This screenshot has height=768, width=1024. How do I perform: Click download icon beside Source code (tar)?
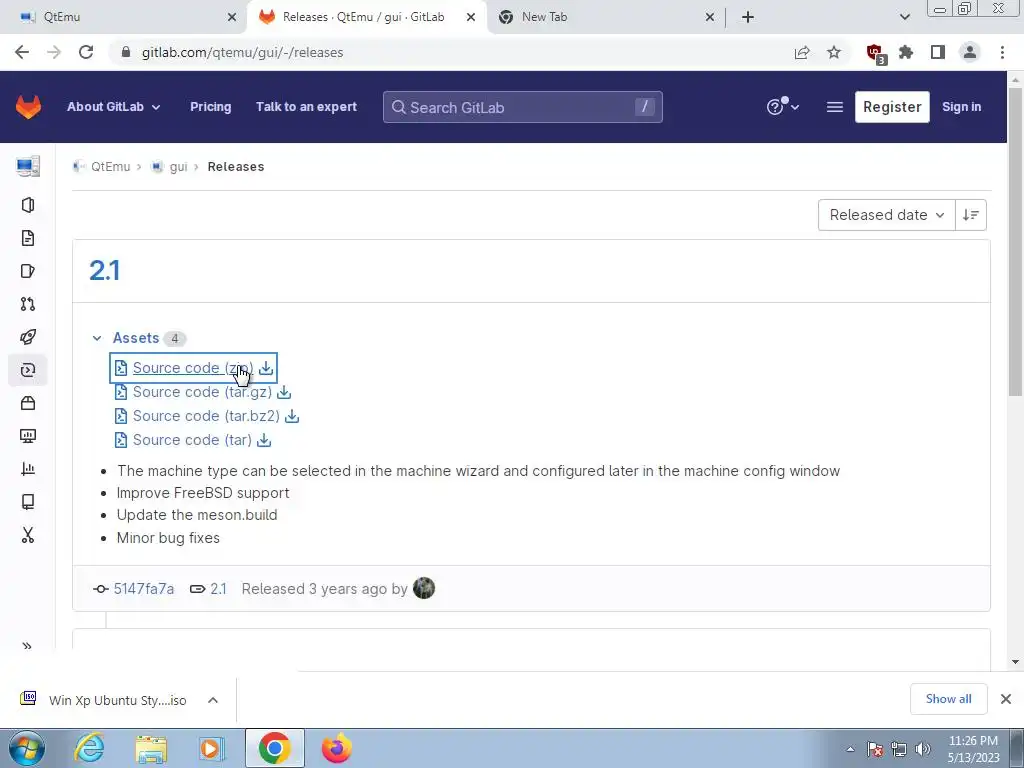click(264, 440)
